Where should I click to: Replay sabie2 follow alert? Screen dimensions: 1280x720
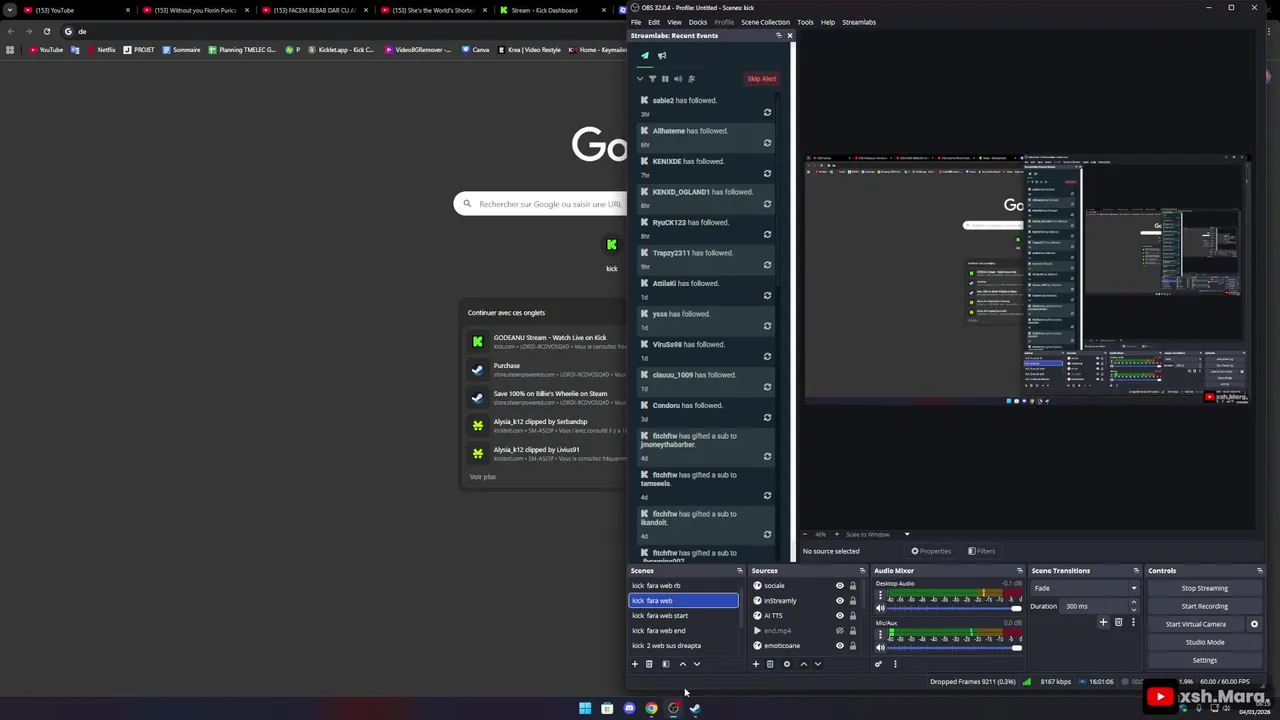767,112
